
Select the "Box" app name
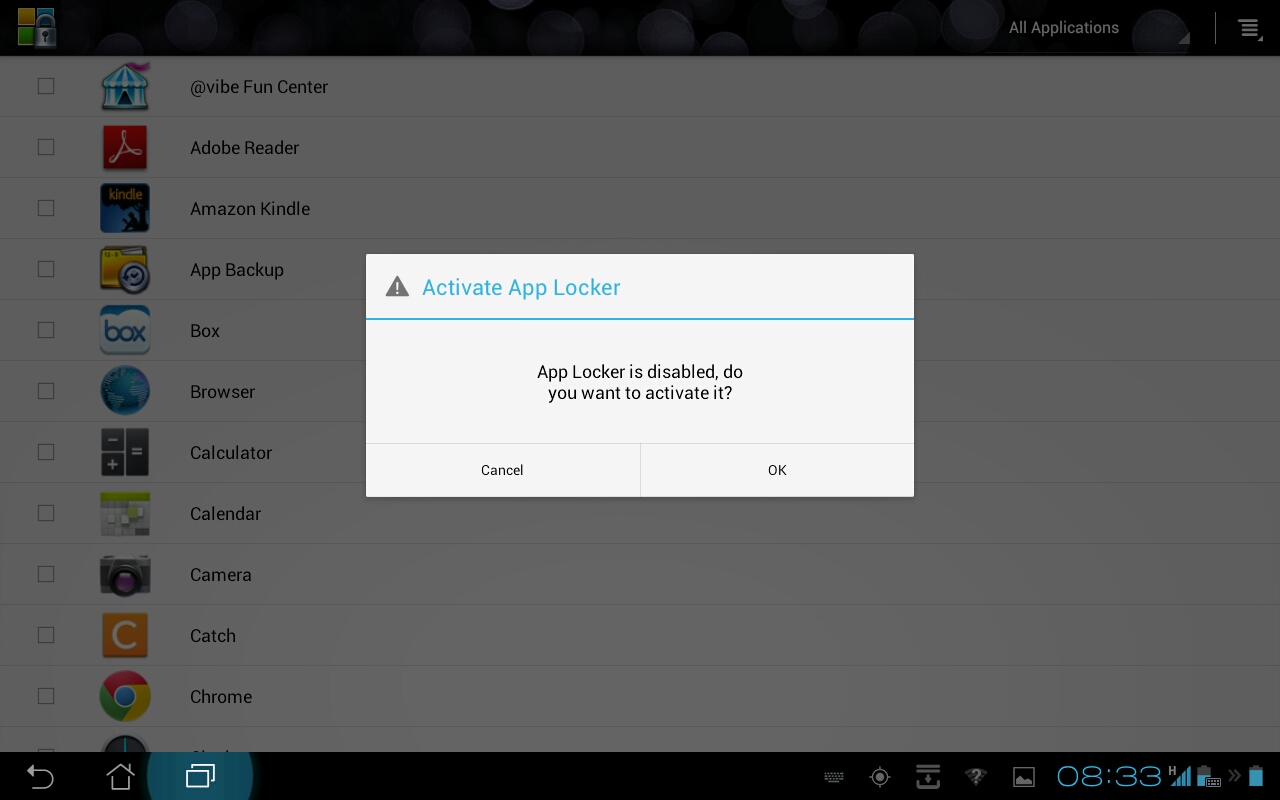[x=205, y=331]
